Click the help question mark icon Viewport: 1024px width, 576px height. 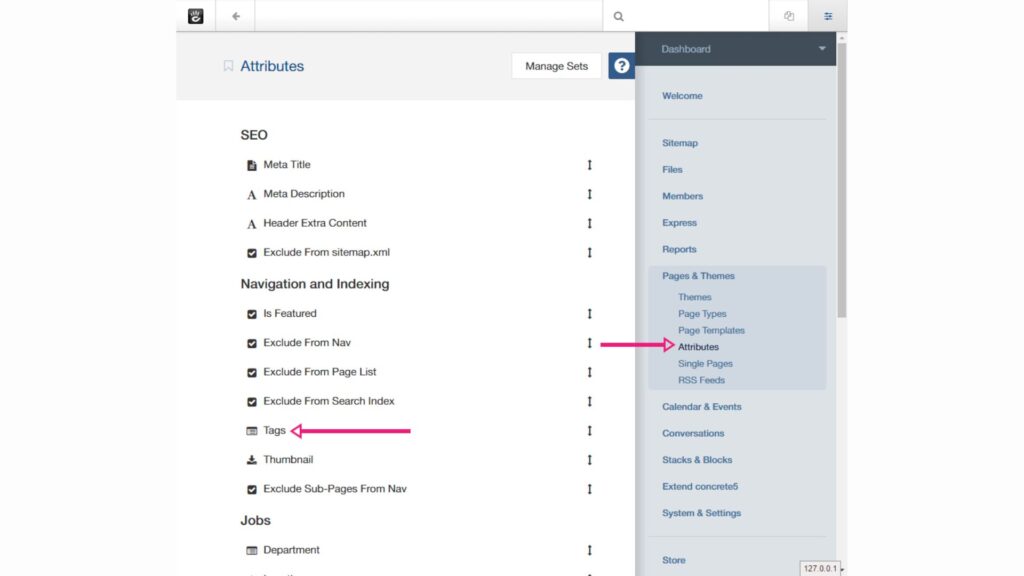click(622, 66)
